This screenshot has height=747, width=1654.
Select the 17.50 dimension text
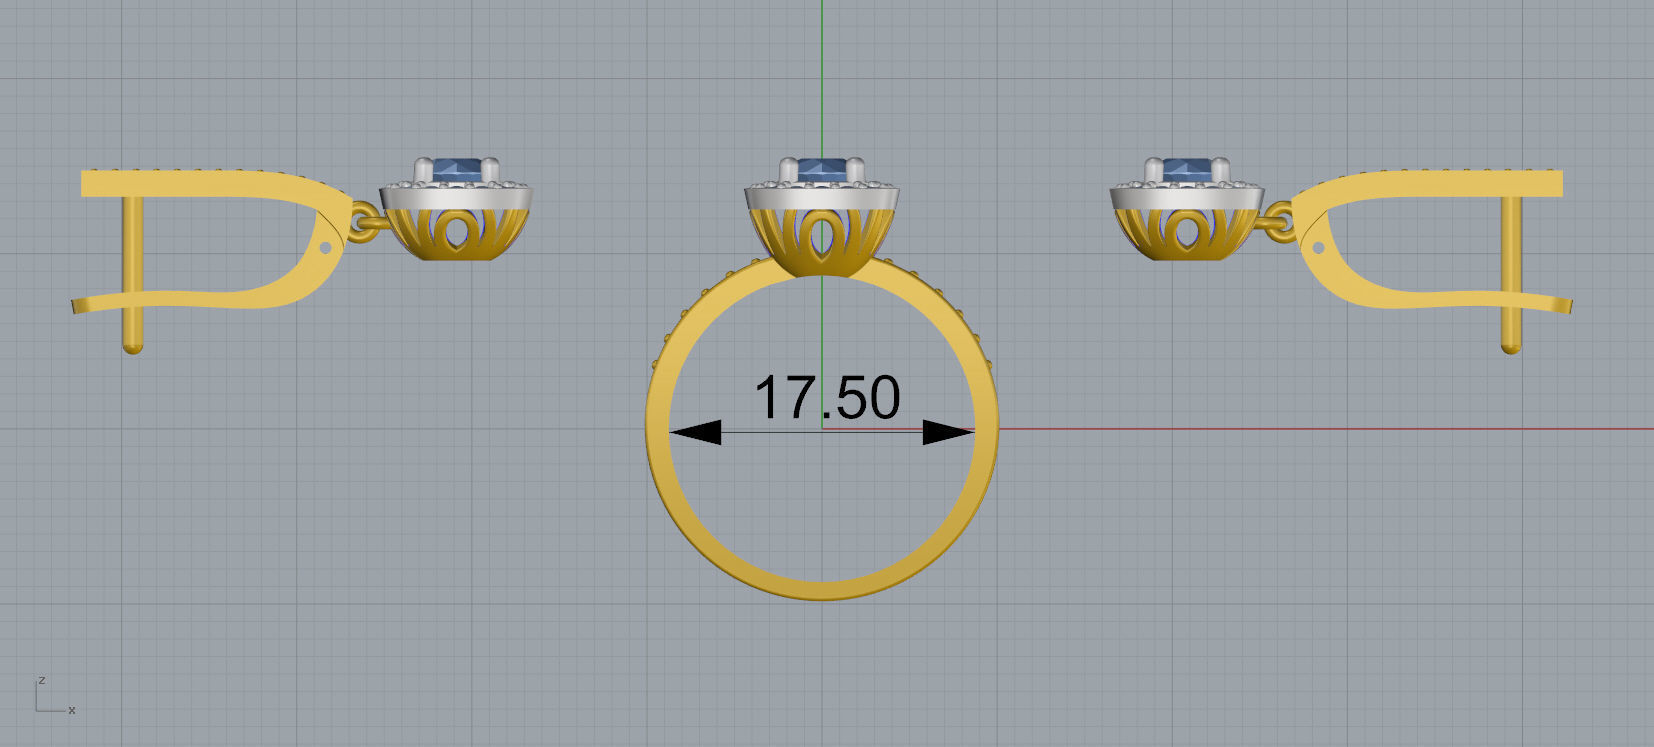827,398
